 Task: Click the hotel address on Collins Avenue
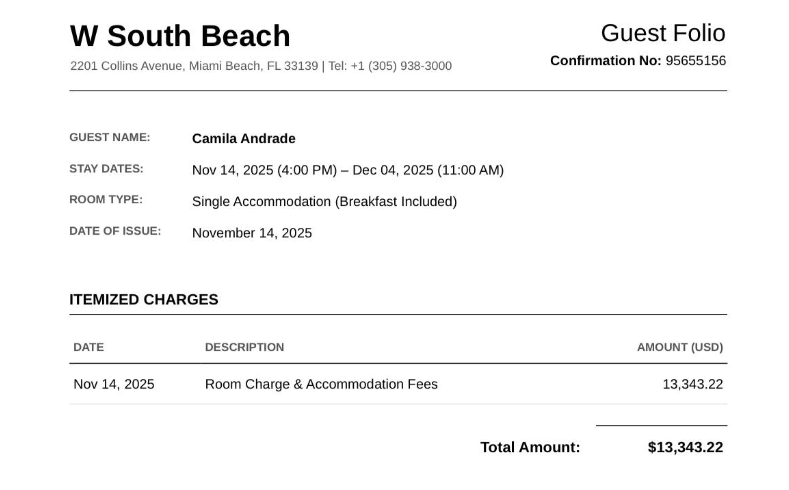194,66
